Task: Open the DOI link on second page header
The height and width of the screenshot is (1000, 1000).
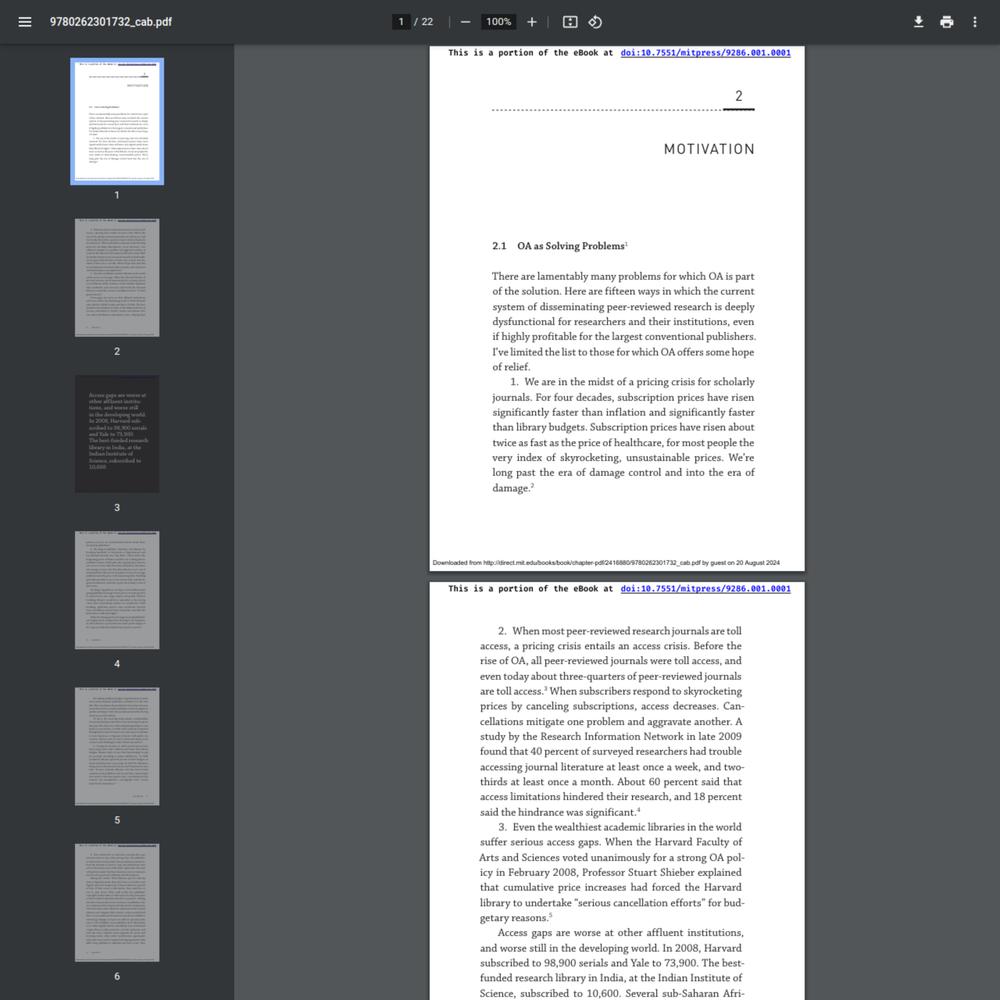Action: click(705, 589)
